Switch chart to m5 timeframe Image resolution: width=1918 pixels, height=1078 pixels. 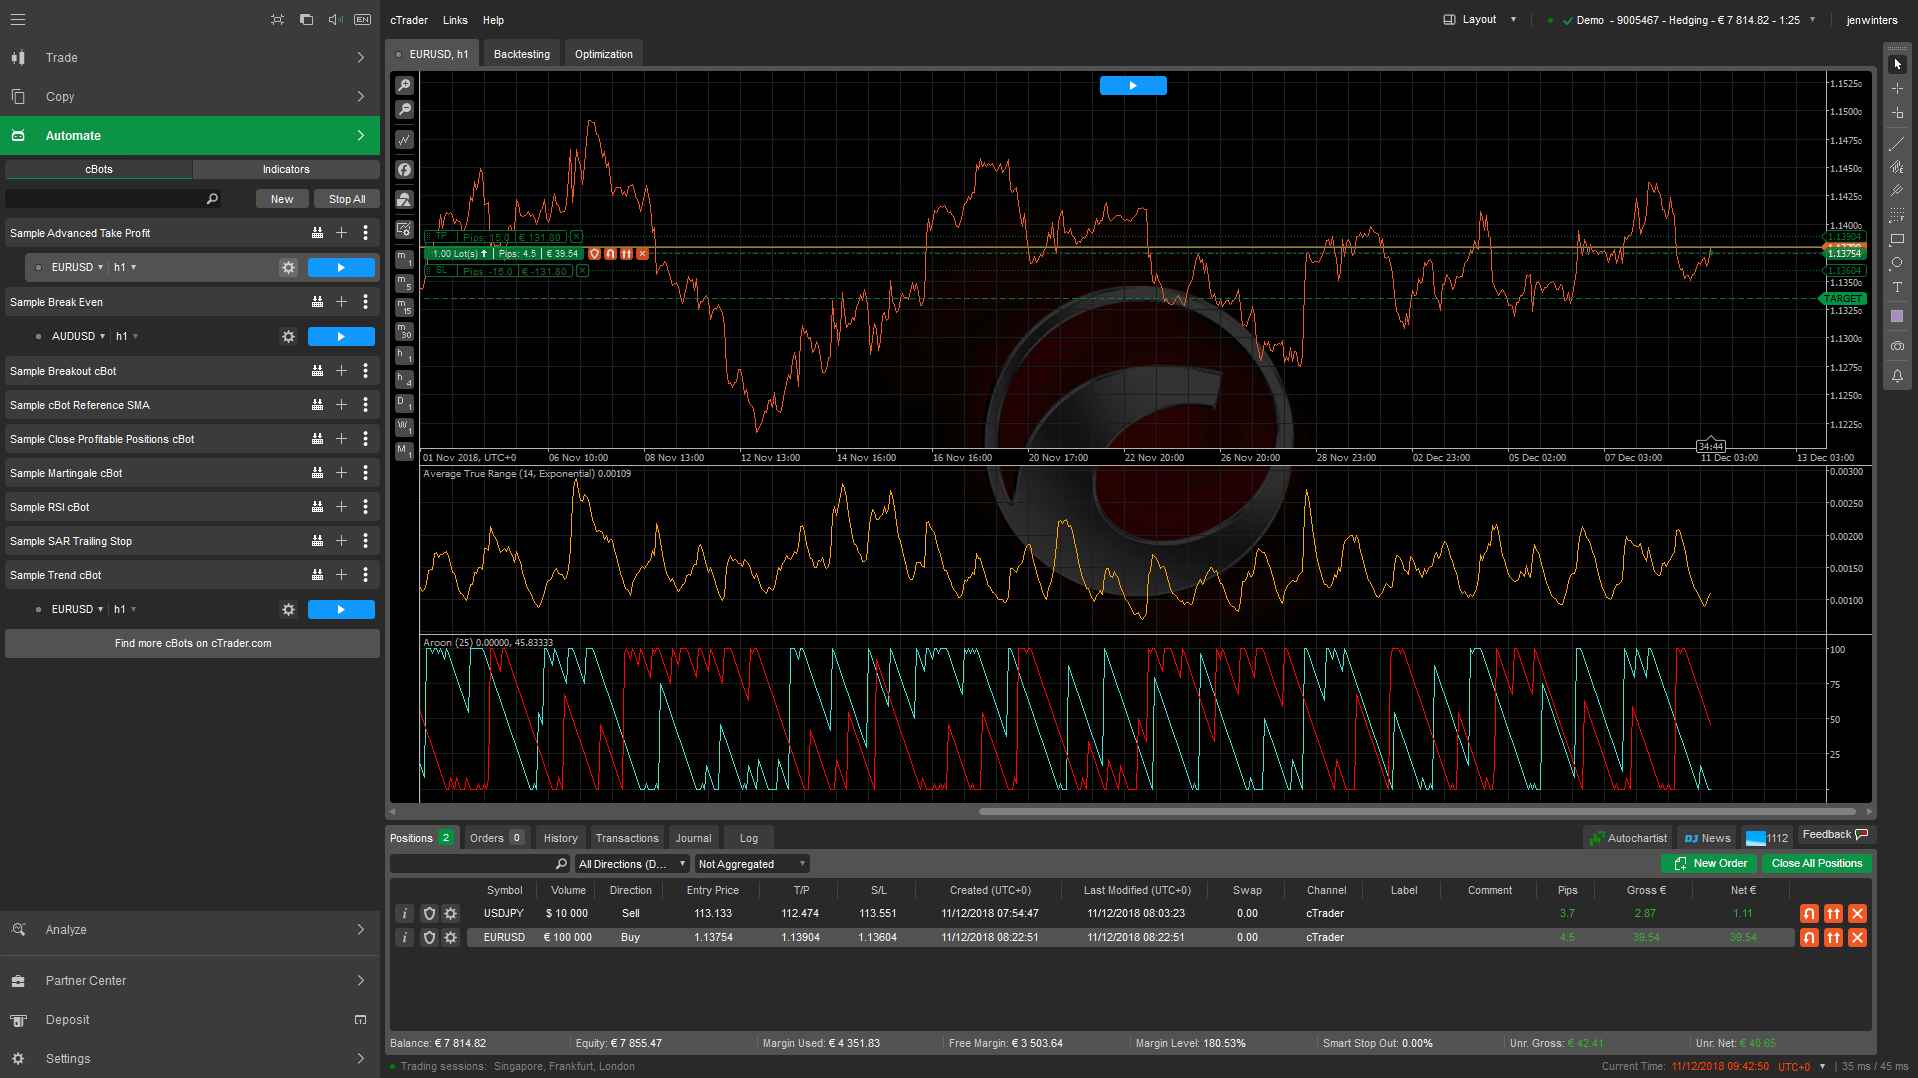(x=404, y=284)
